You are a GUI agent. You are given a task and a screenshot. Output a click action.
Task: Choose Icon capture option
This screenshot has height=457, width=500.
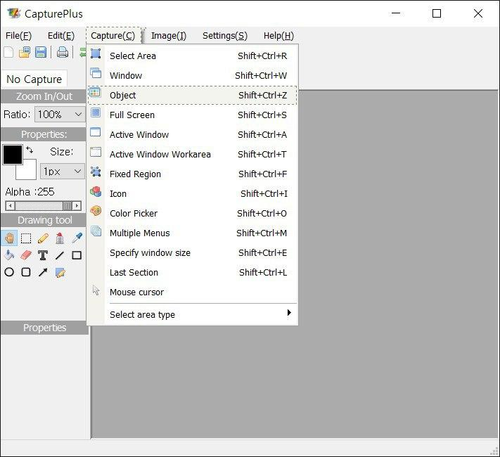(x=192, y=194)
